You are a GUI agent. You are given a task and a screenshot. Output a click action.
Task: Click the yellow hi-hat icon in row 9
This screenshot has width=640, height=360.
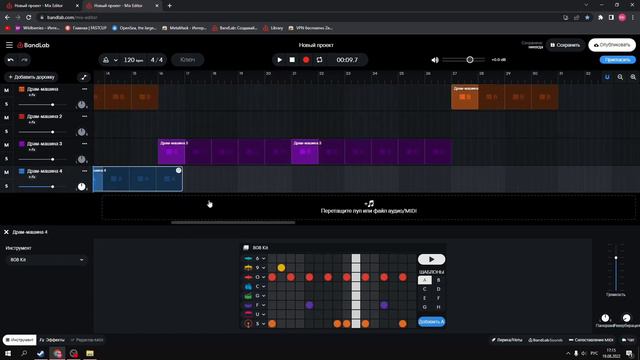coord(248,268)
